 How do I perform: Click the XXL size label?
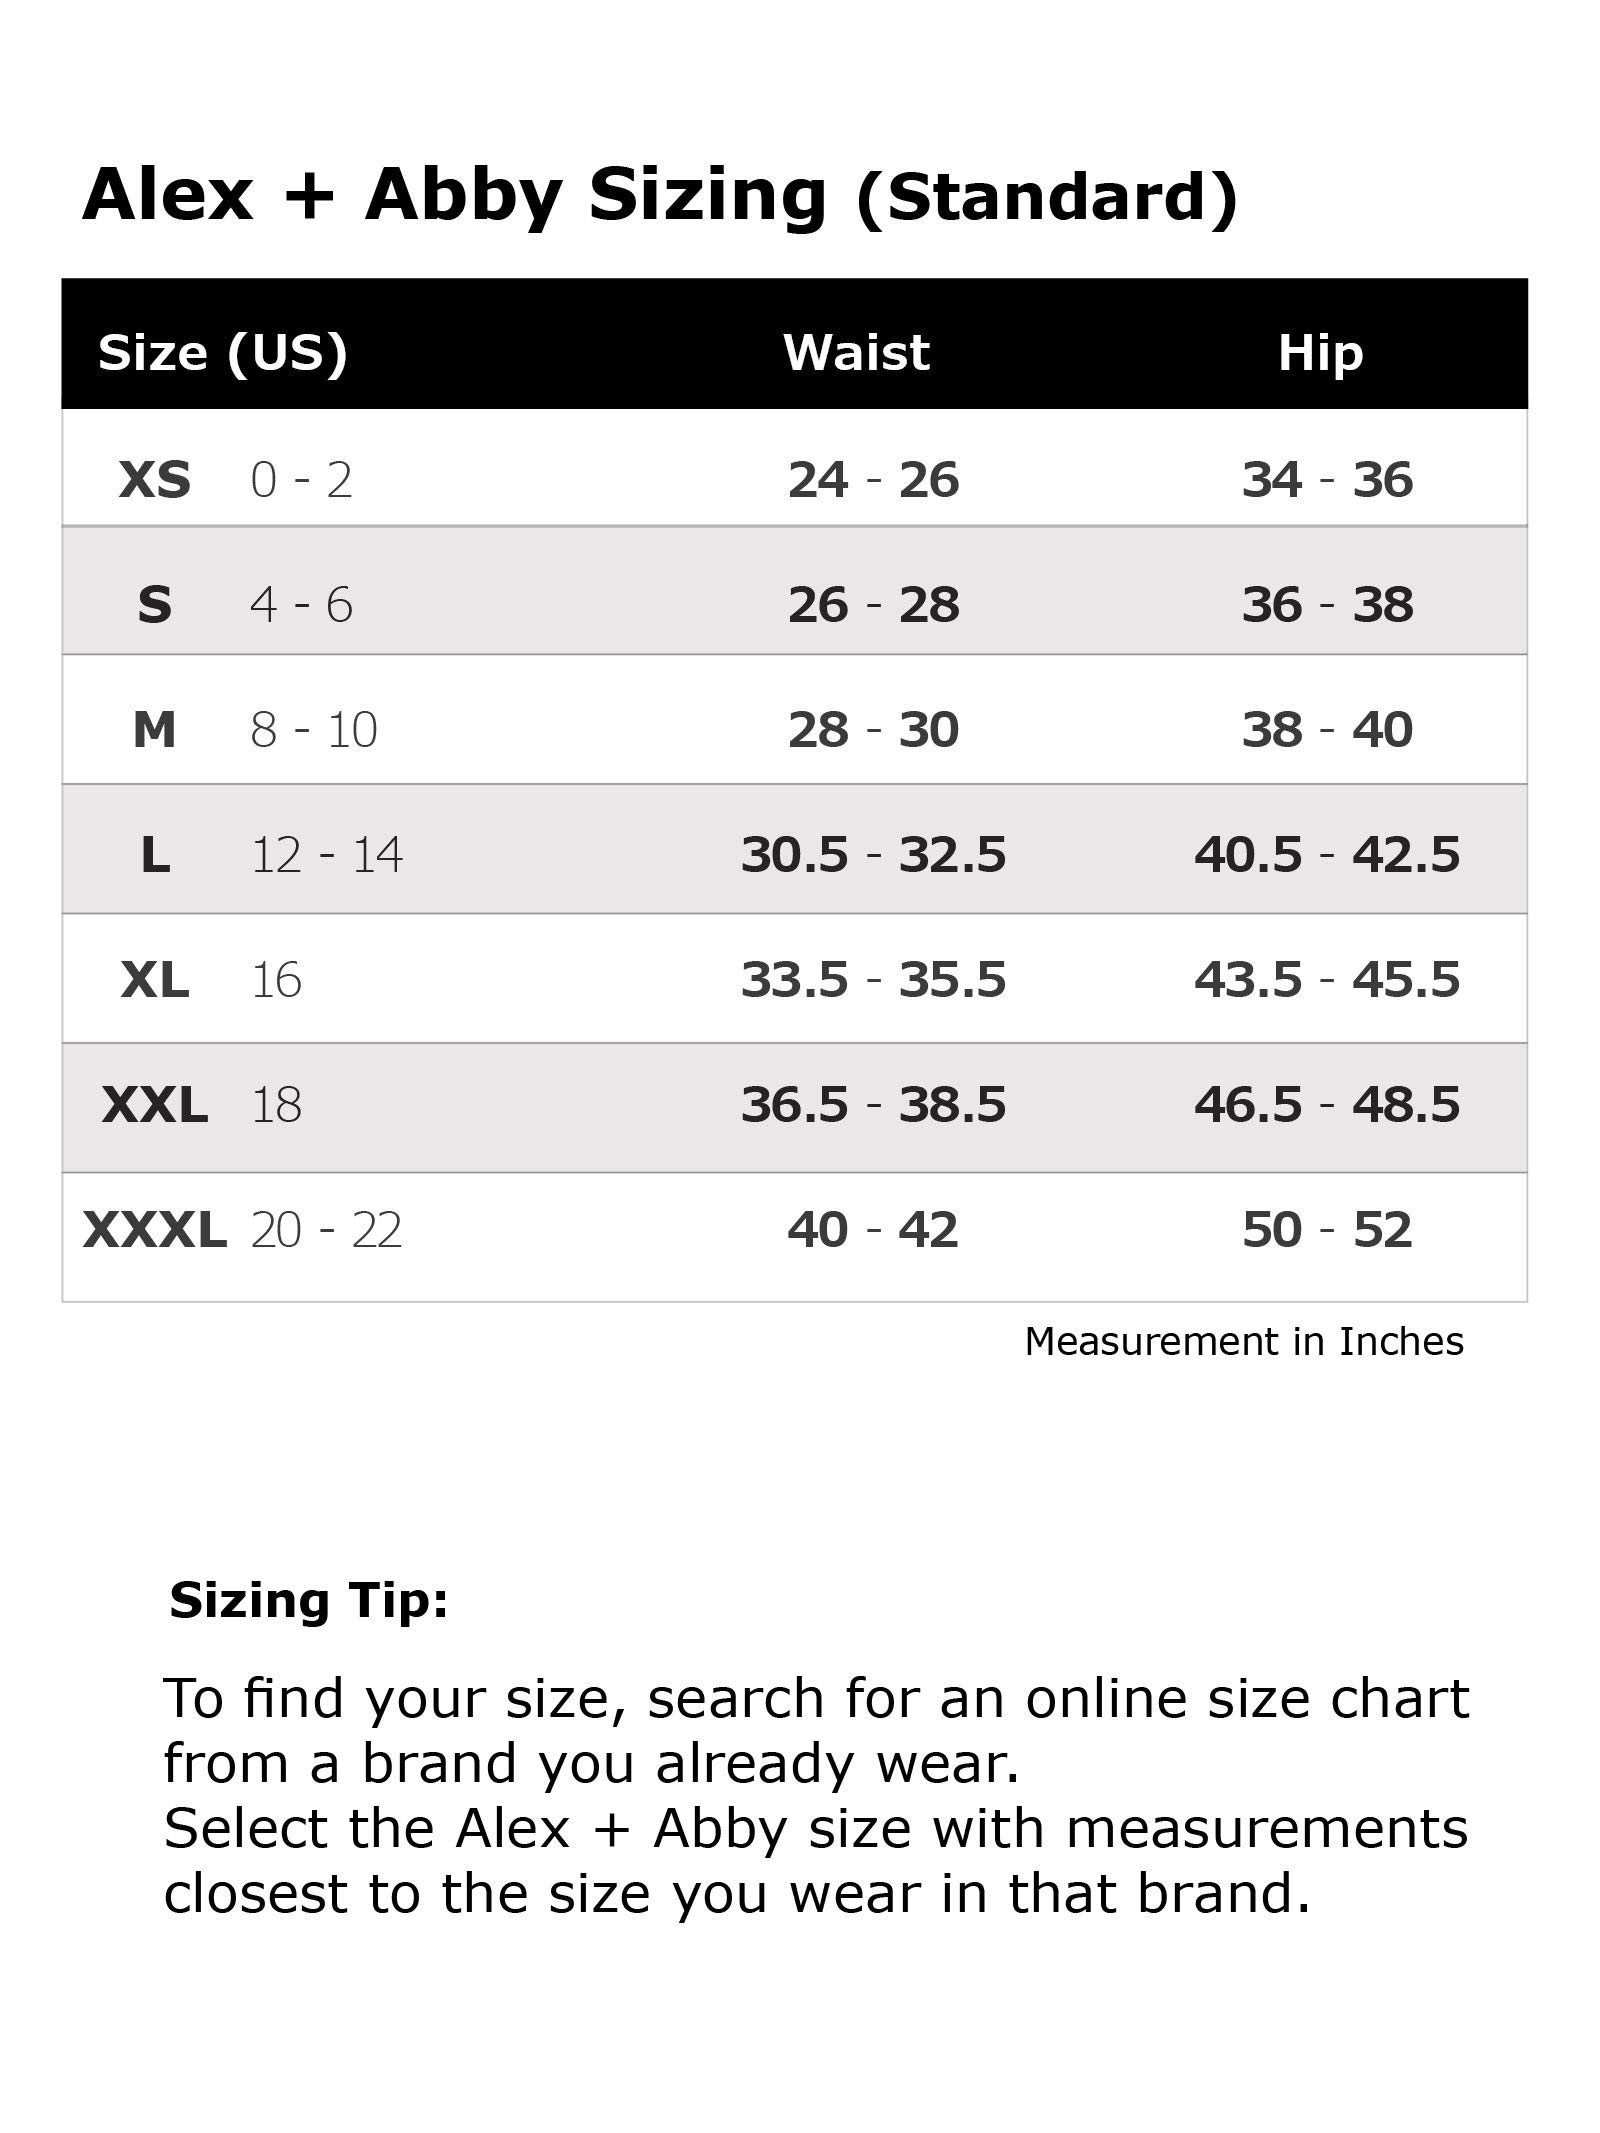pyautogui.click(x=154, y=1105)
